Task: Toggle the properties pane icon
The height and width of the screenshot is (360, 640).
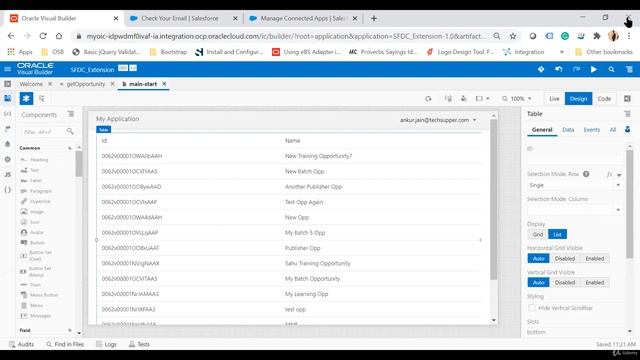Action: 627,99
